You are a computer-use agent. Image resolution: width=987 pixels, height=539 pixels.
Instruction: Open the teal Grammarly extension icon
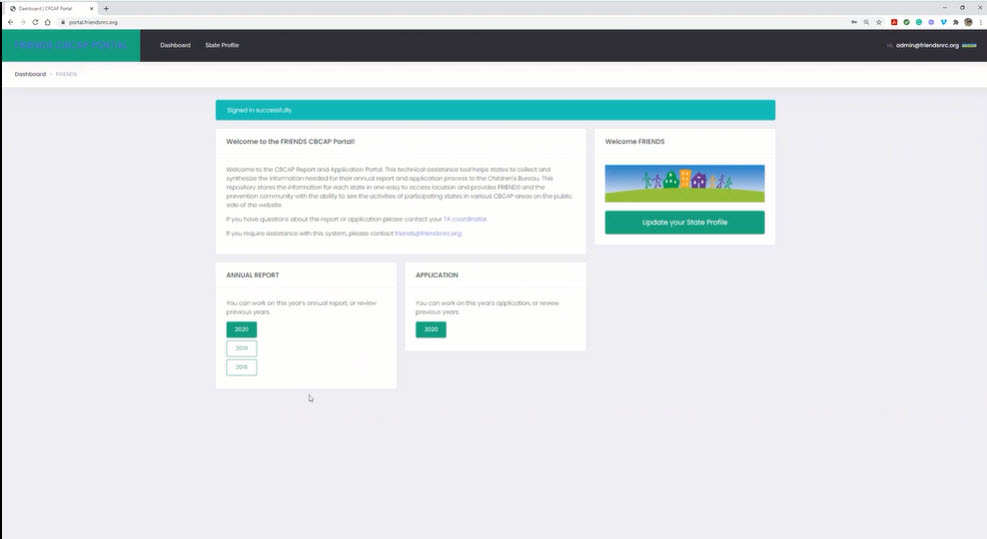919,22
